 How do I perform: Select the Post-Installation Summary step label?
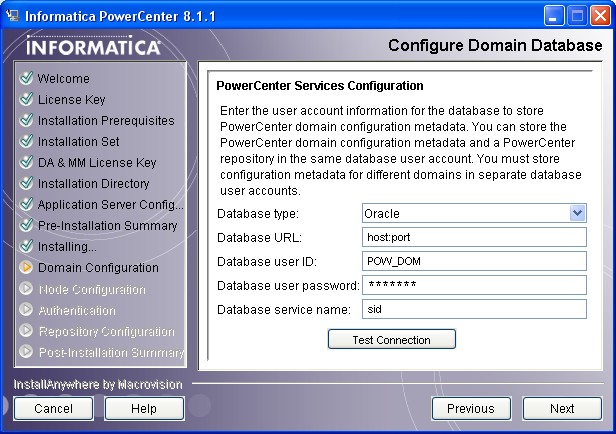click(112, 352)
